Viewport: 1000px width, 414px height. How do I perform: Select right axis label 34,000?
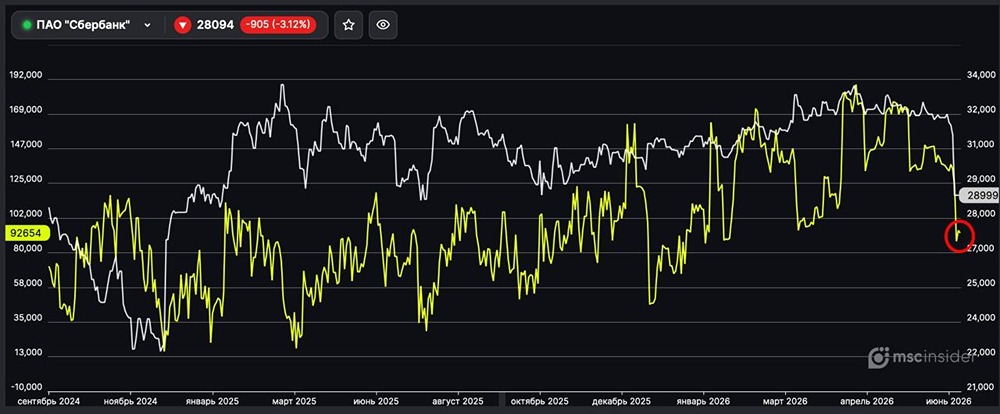[980, 75]
